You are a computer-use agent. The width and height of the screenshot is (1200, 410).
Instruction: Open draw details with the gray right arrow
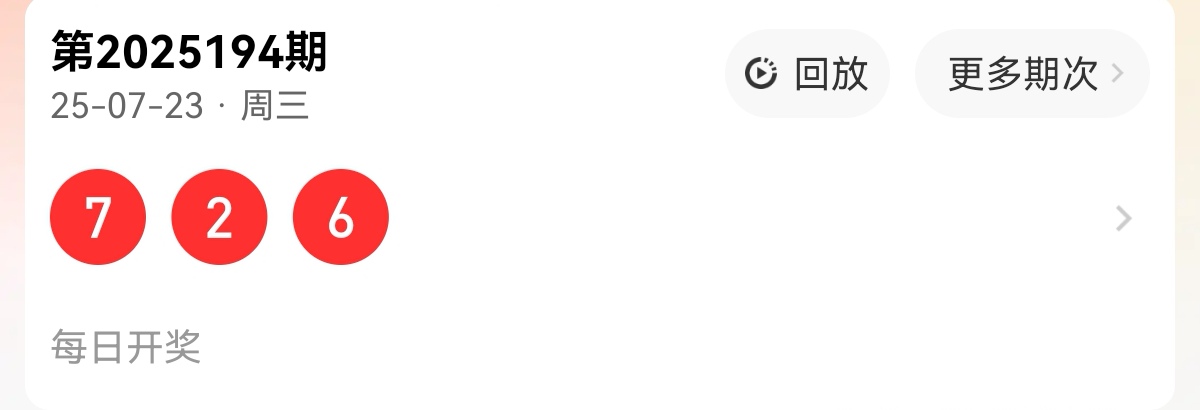coord(1124,218)
